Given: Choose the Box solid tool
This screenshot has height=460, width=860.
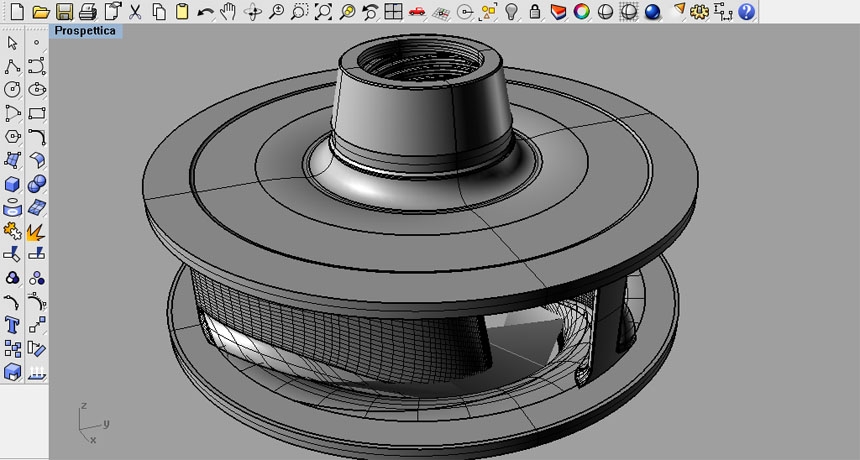Looking at the screenshot, I should (x=12, y=184).
